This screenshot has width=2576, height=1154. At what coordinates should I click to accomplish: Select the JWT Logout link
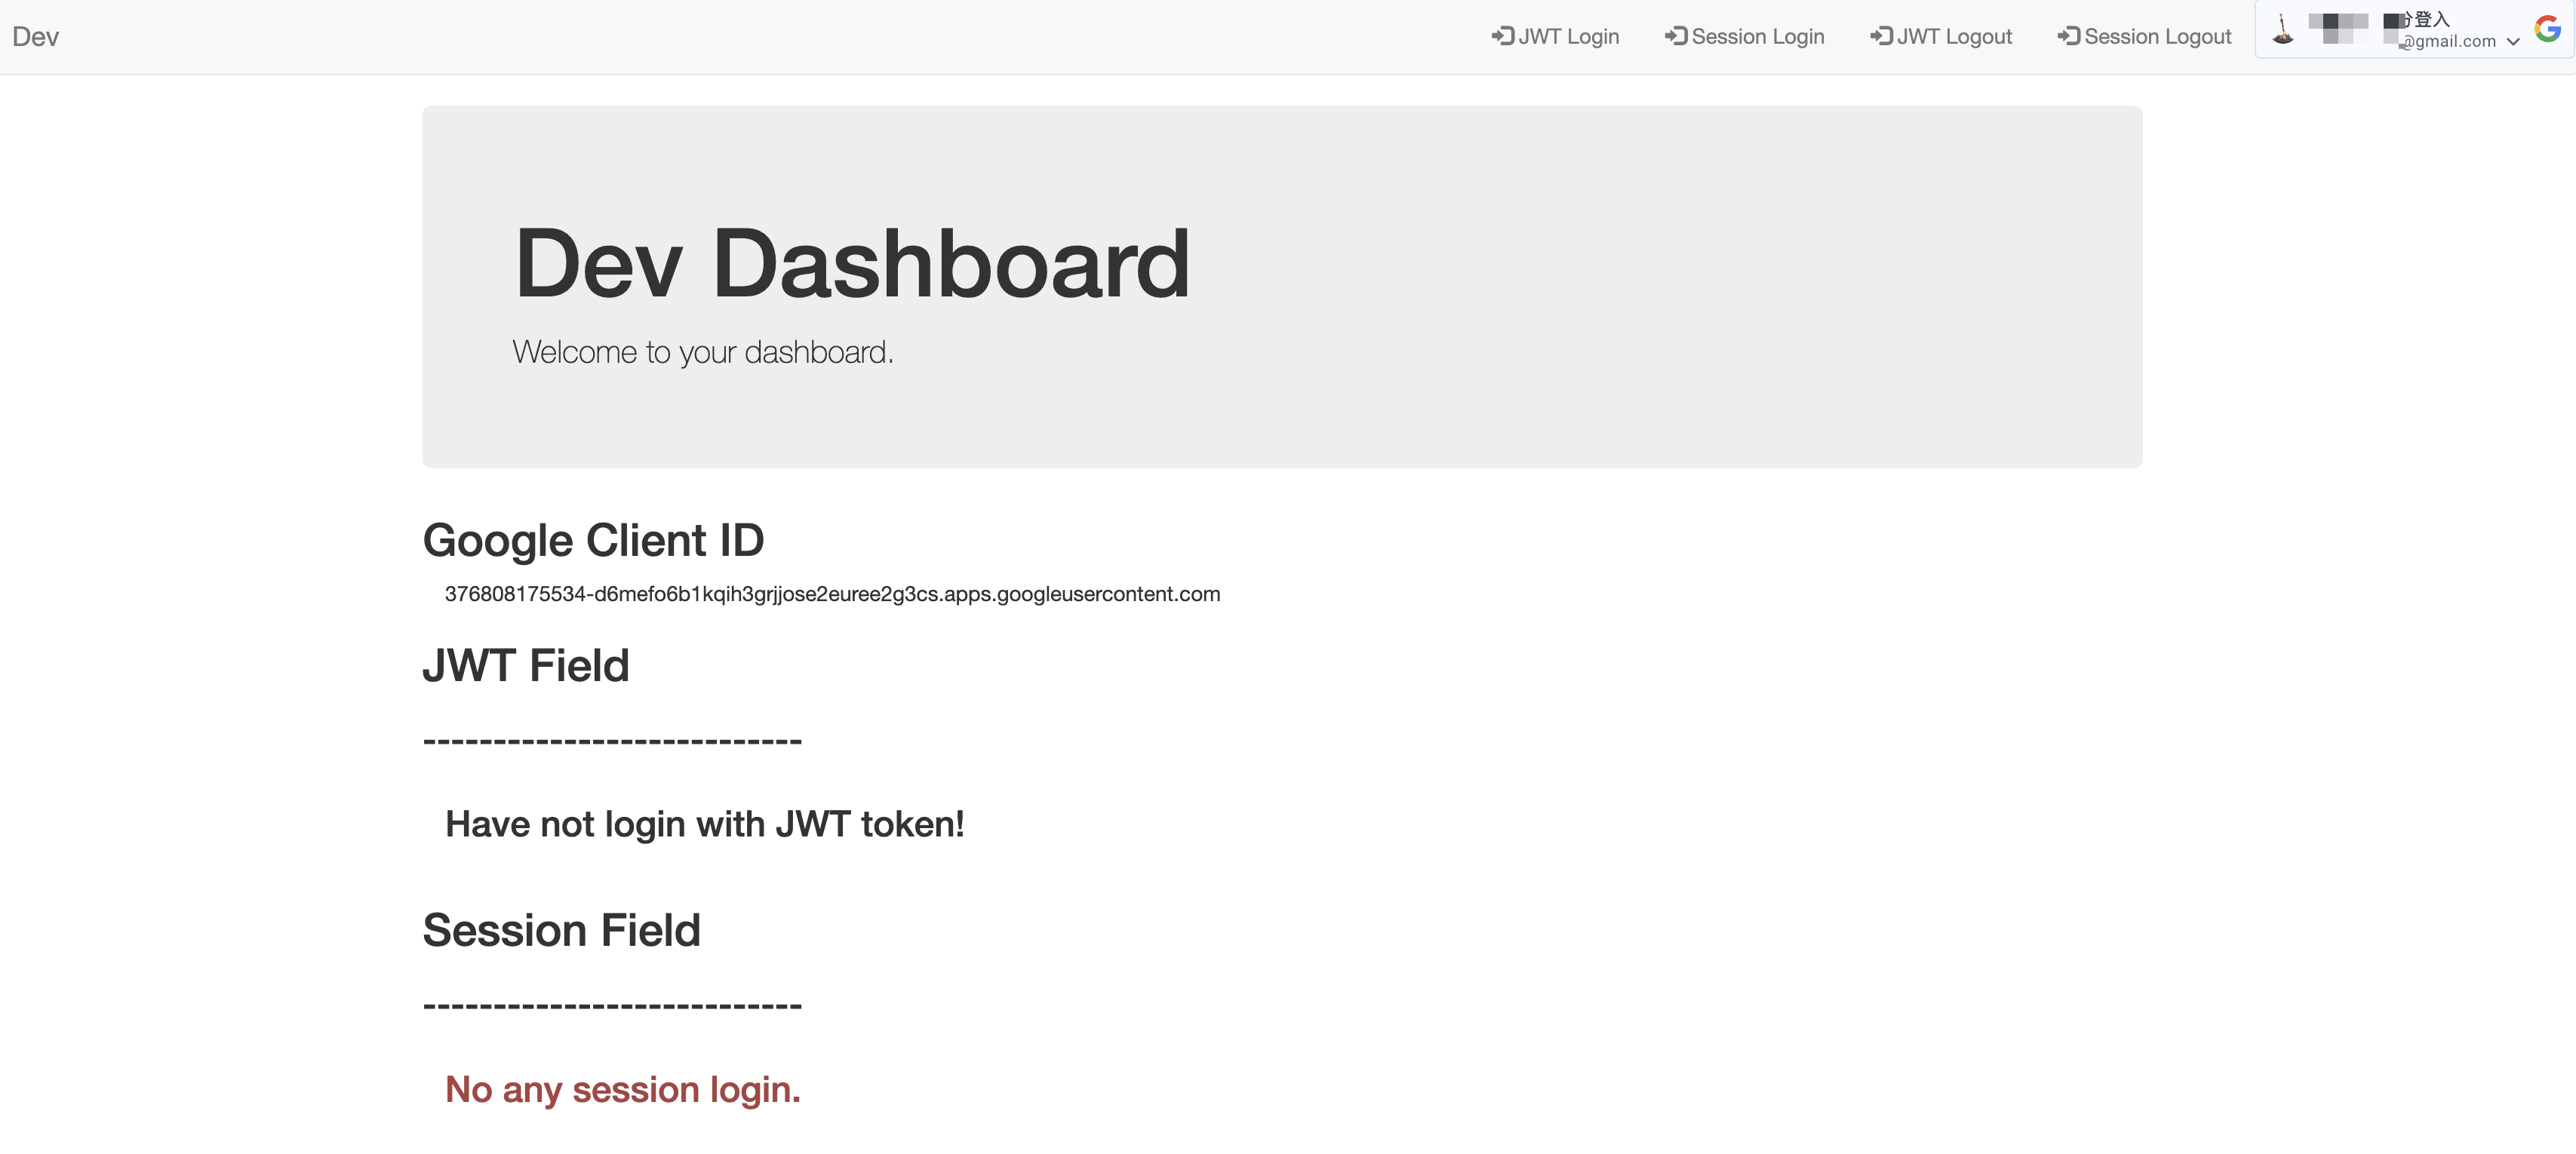tap(1941, 36)
